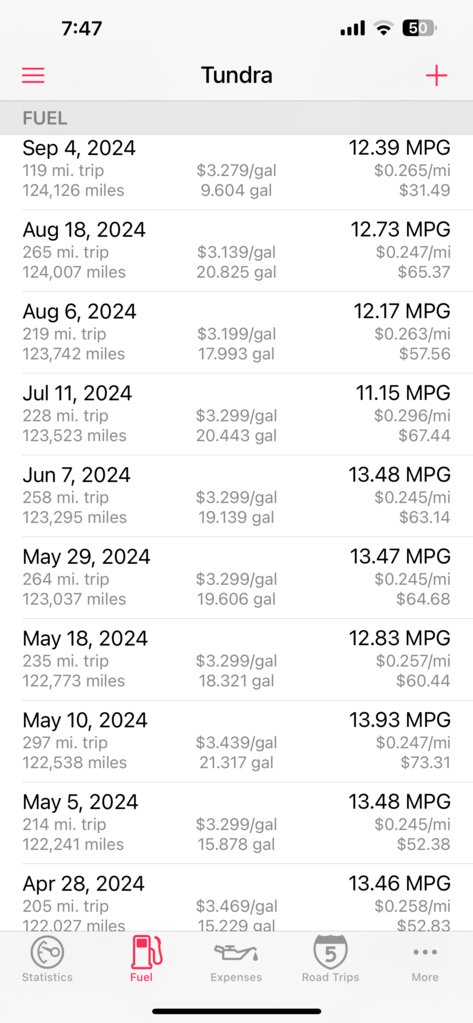Open the More ellipsis tab
Screen dimensions: 473x1023
pos(425,959)
